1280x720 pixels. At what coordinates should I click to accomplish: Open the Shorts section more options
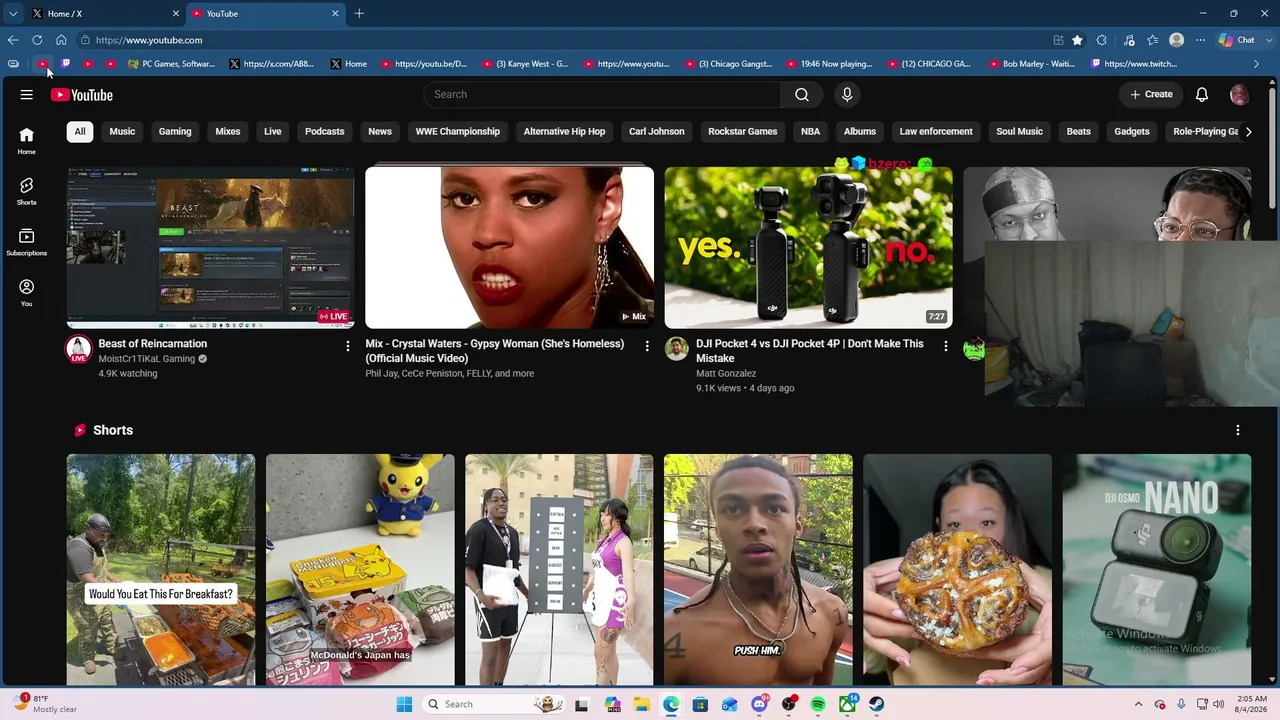click(1238, 430)
